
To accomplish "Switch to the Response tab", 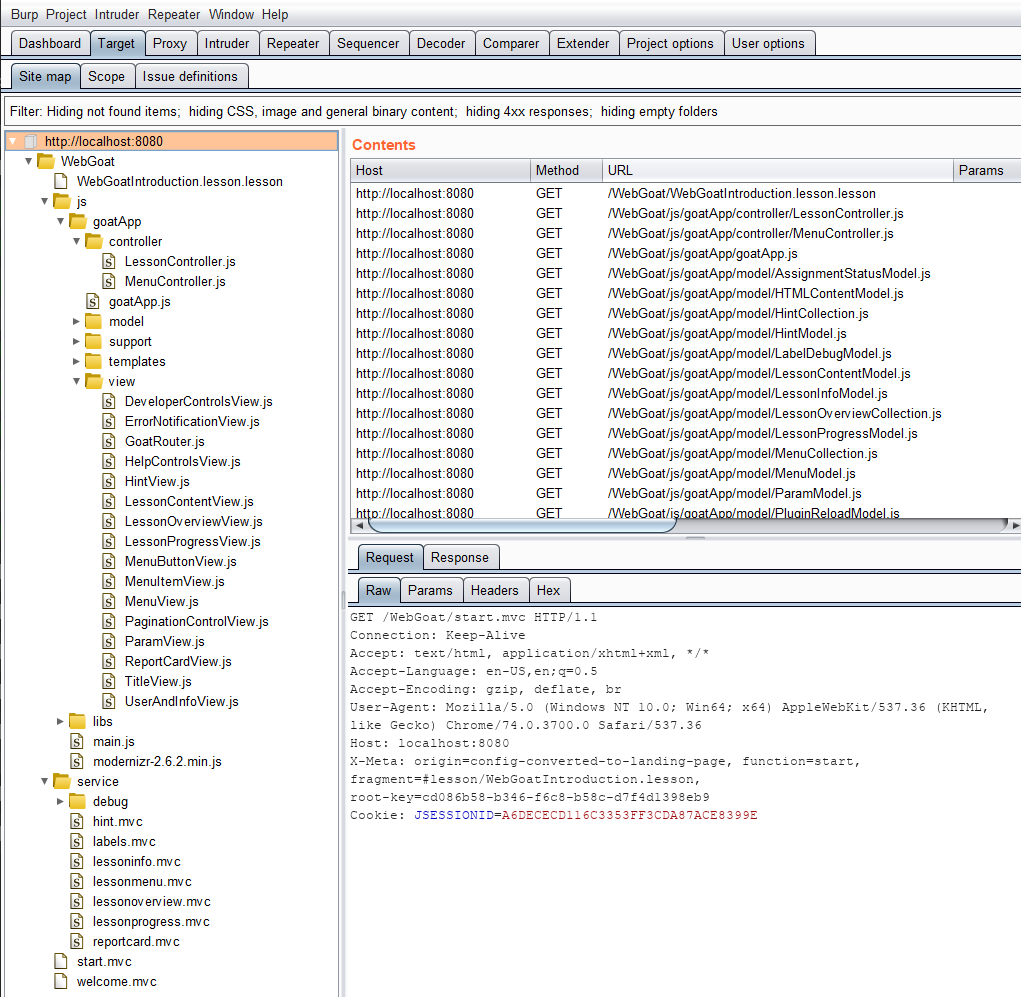I will (460, 557).
